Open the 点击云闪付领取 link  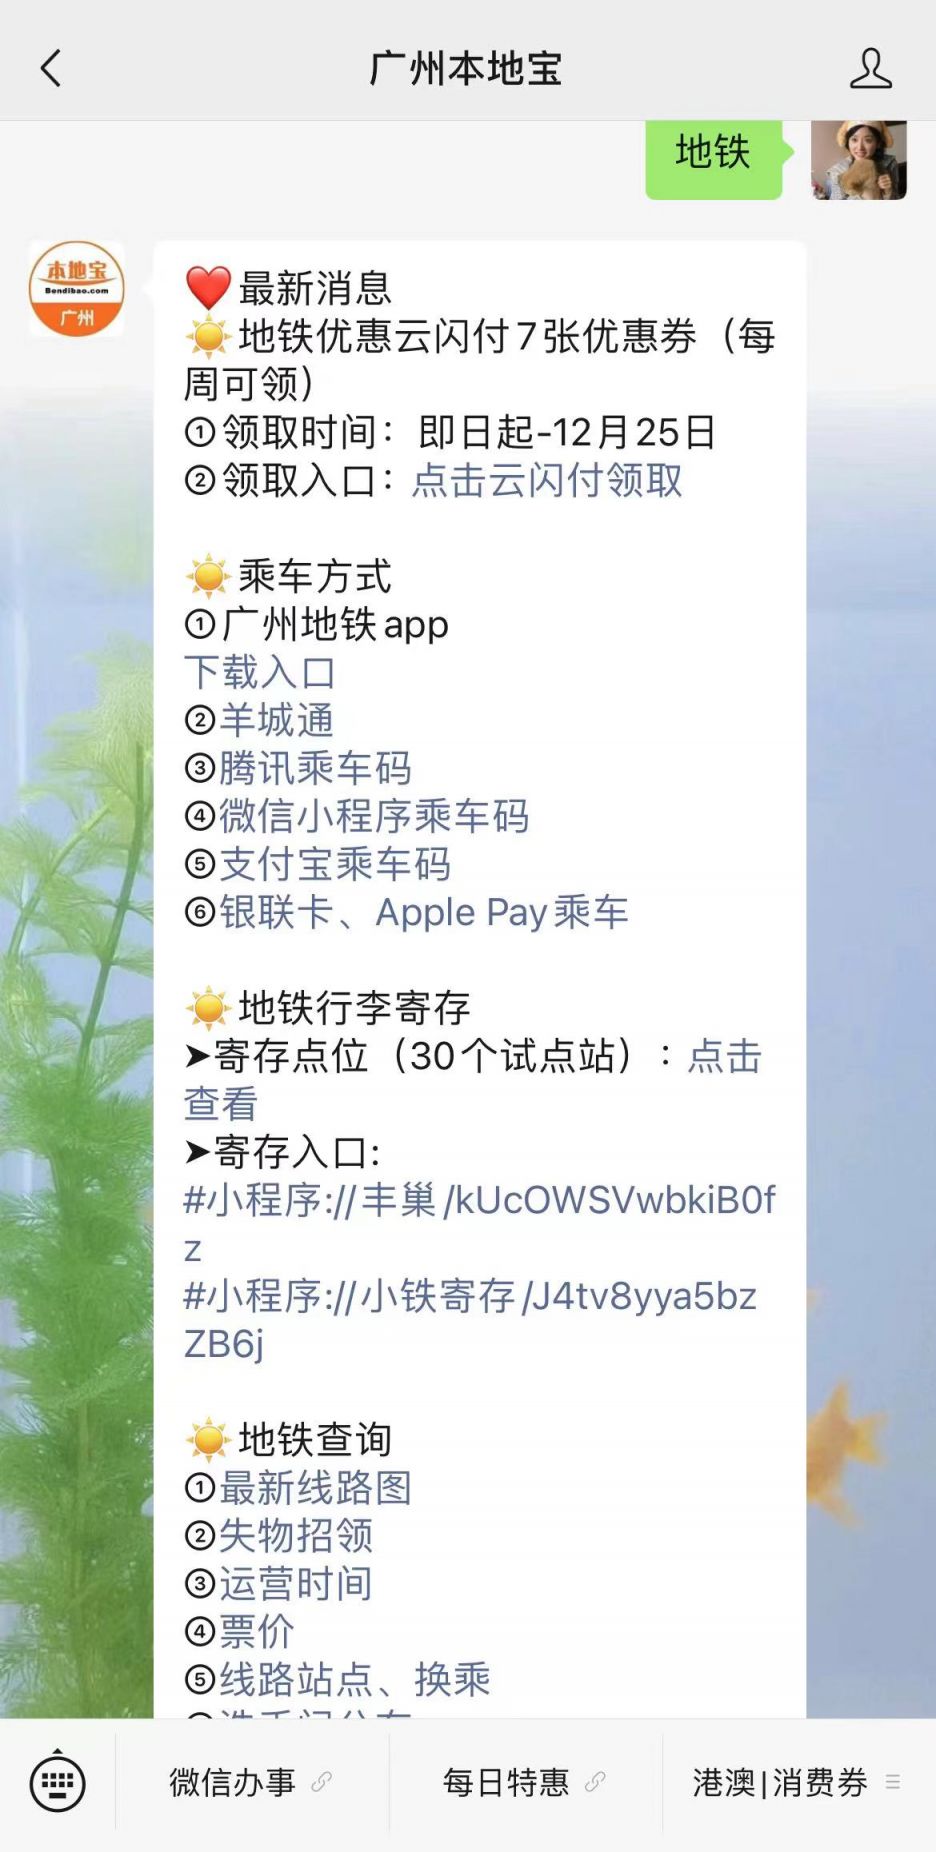pos(547,480)
